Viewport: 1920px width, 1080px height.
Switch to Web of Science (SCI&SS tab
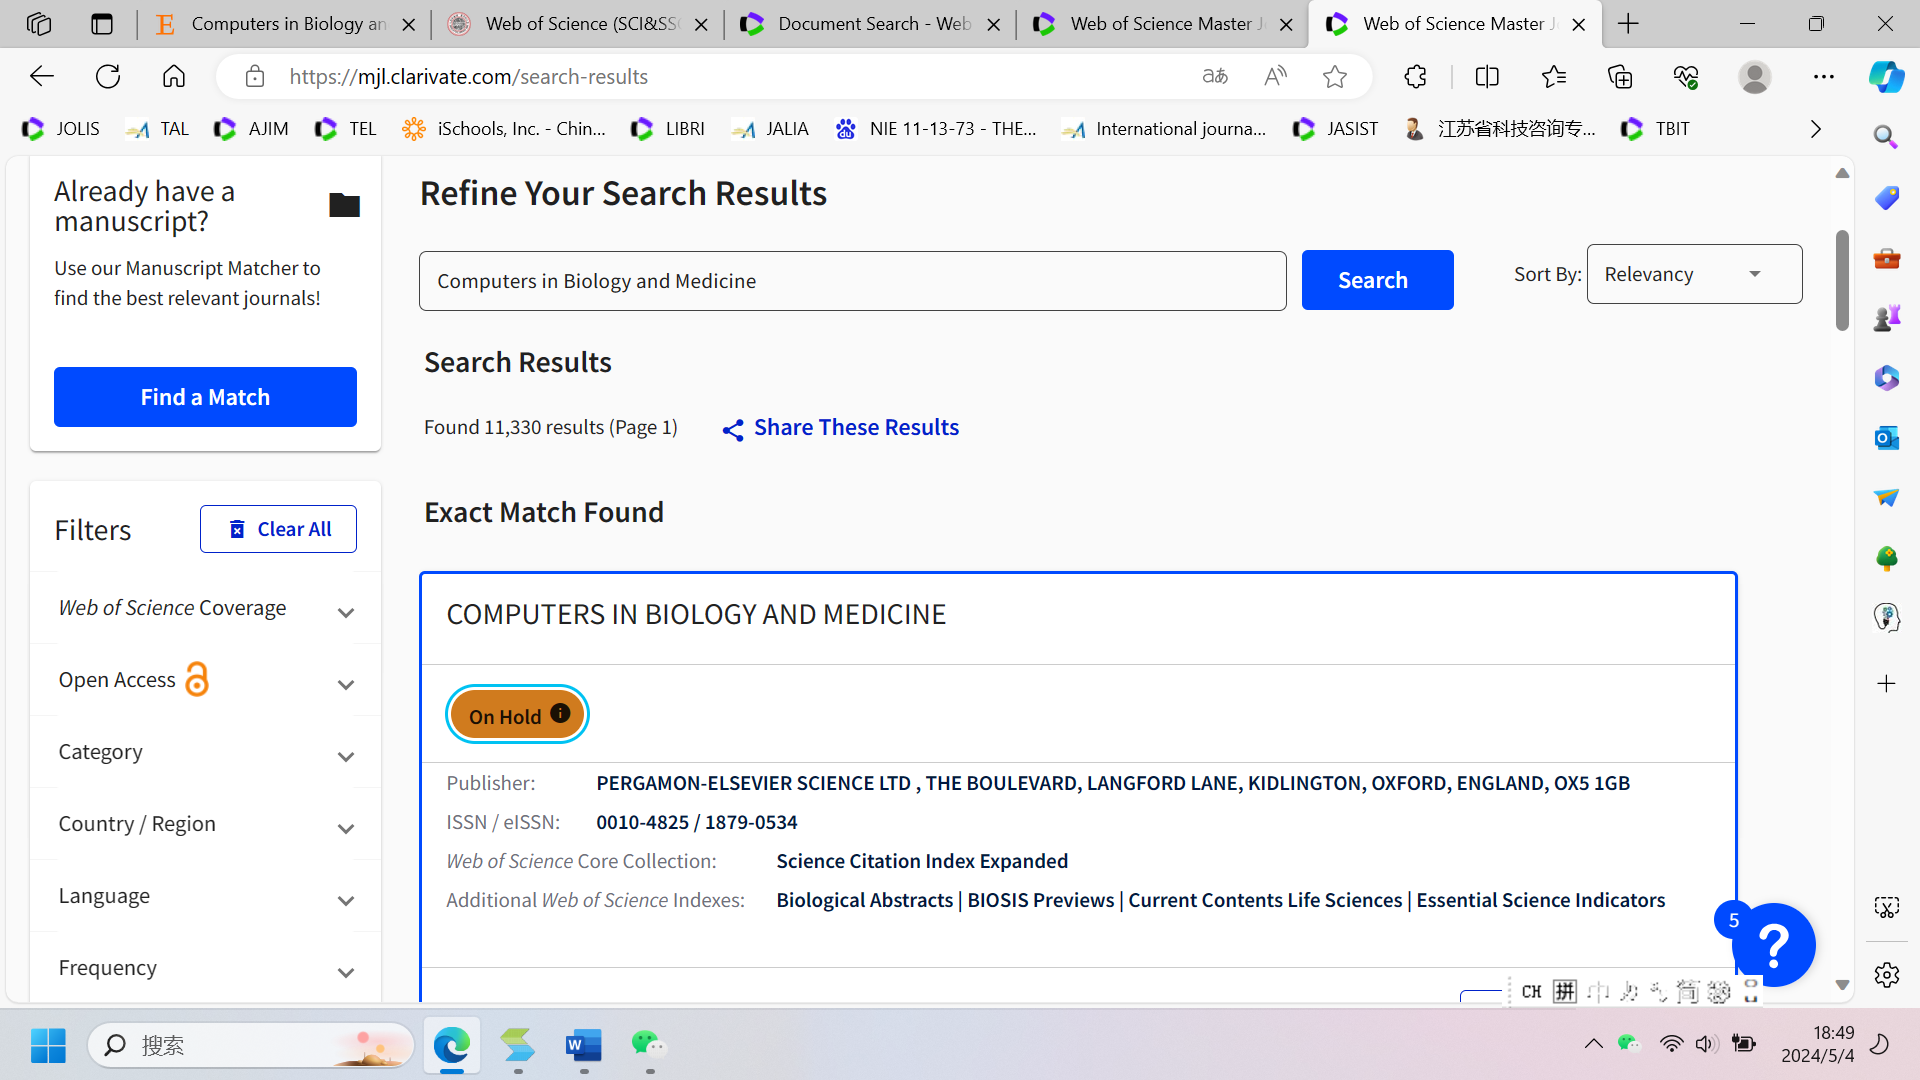(578, 24)
